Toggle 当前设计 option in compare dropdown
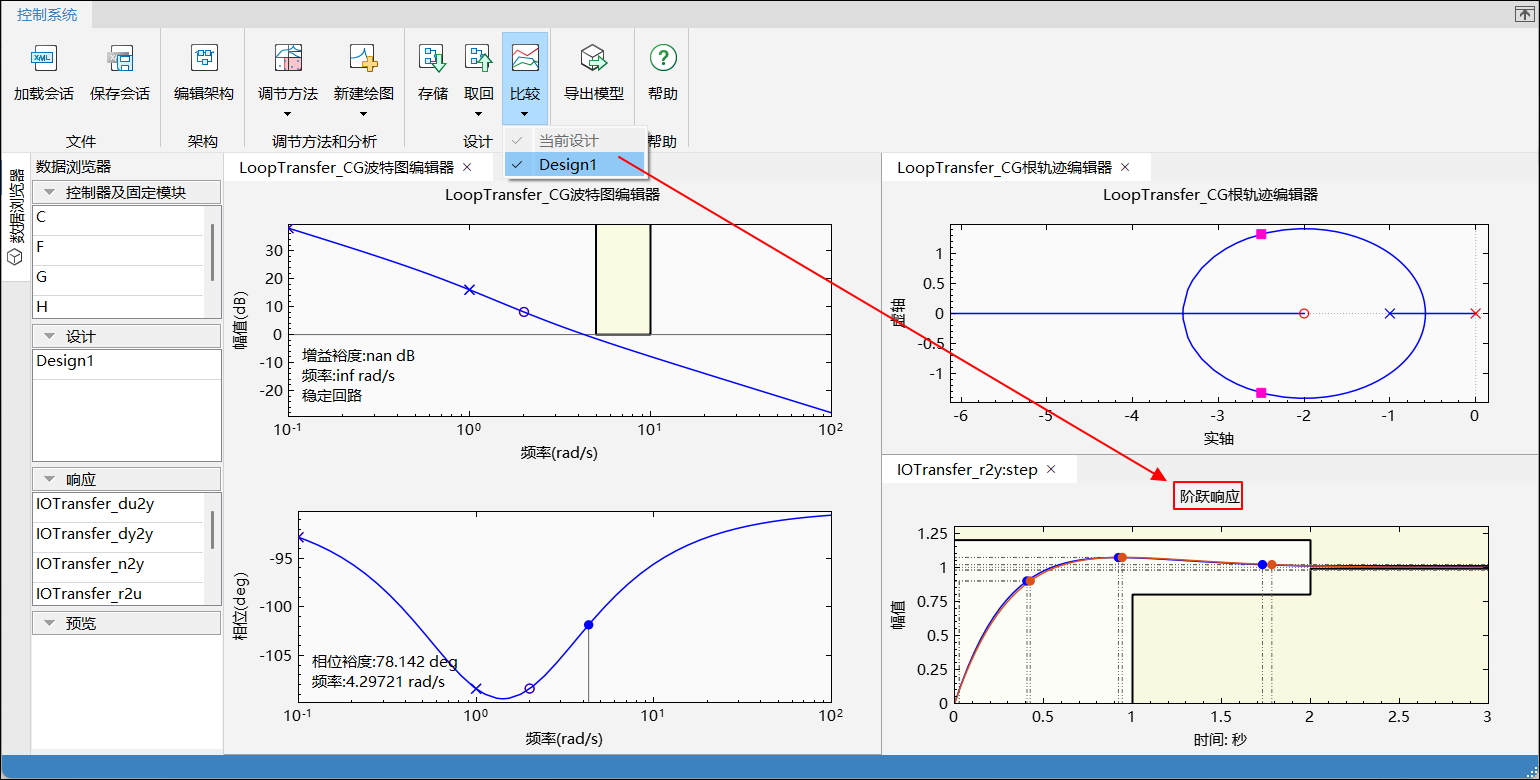 click(x=568, y=141)
